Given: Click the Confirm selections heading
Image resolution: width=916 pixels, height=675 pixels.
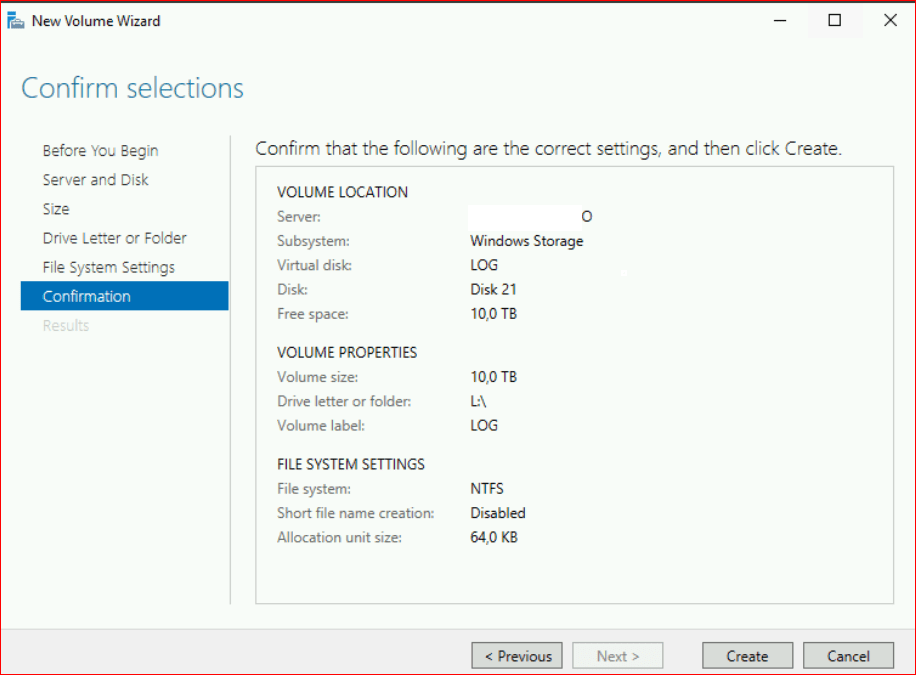Looking at the screenshot, I should [x=132, y=88].
